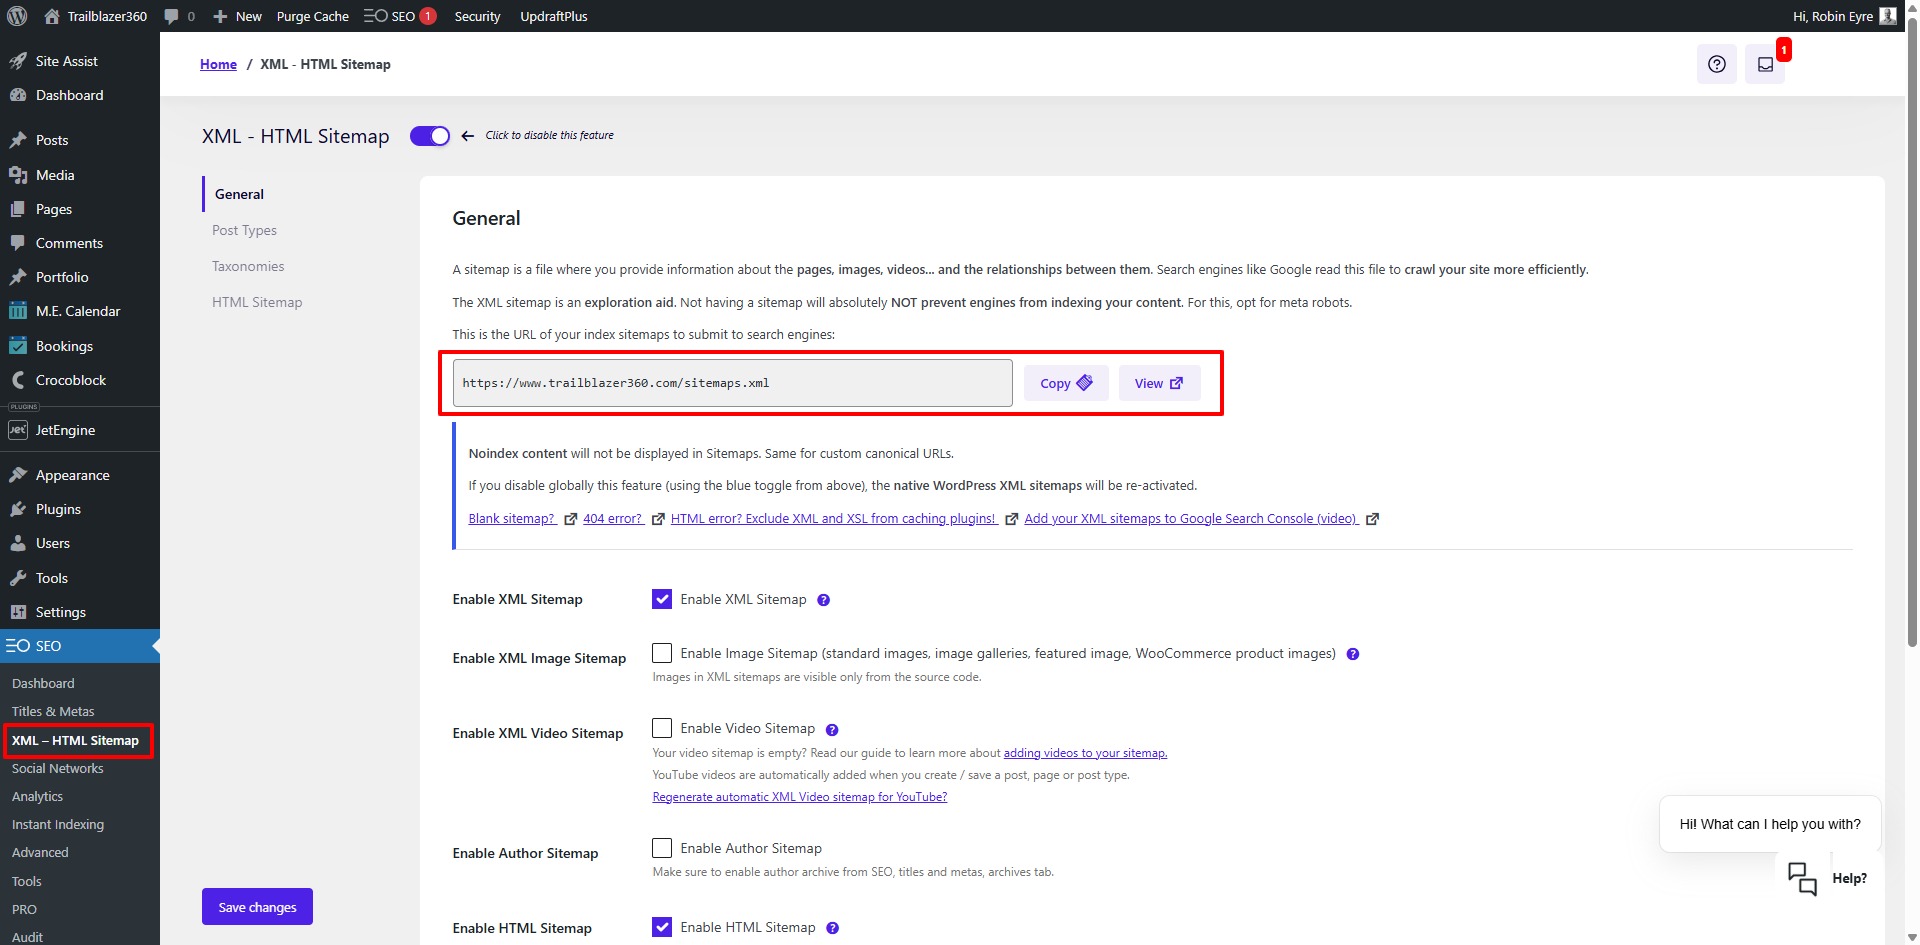Check Enable Author Sitemap checkbox

tap(662, 848)
